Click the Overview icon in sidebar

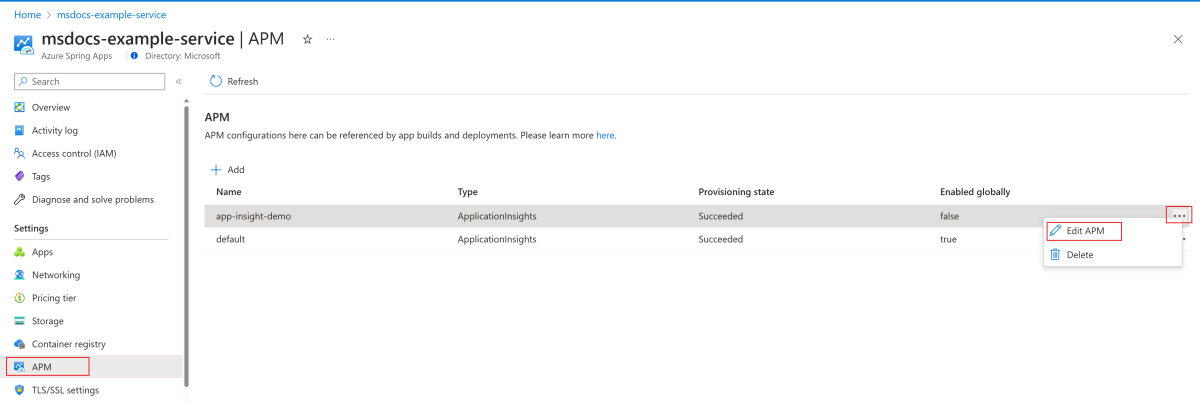[x=20, y=107]
